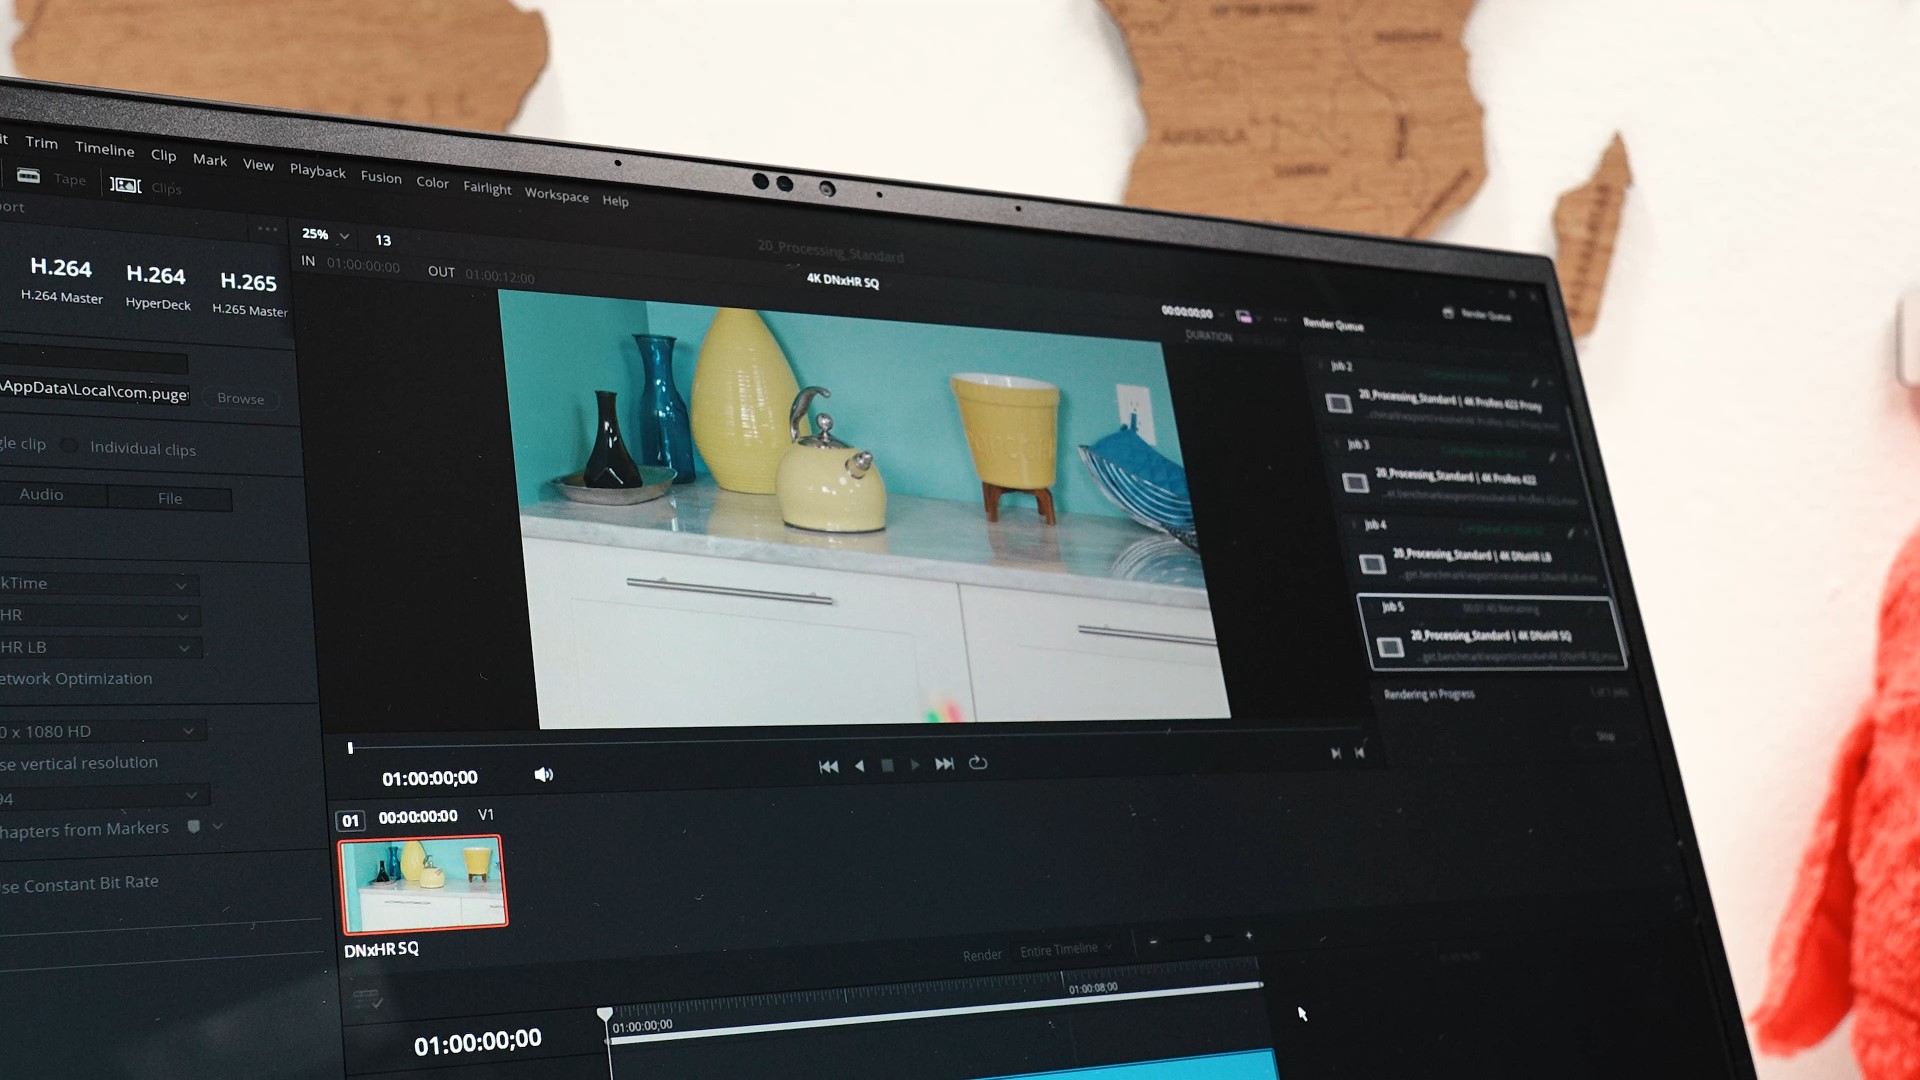Open the Clip menu
1920x1080 pixels.
click(x=163, y=155)
